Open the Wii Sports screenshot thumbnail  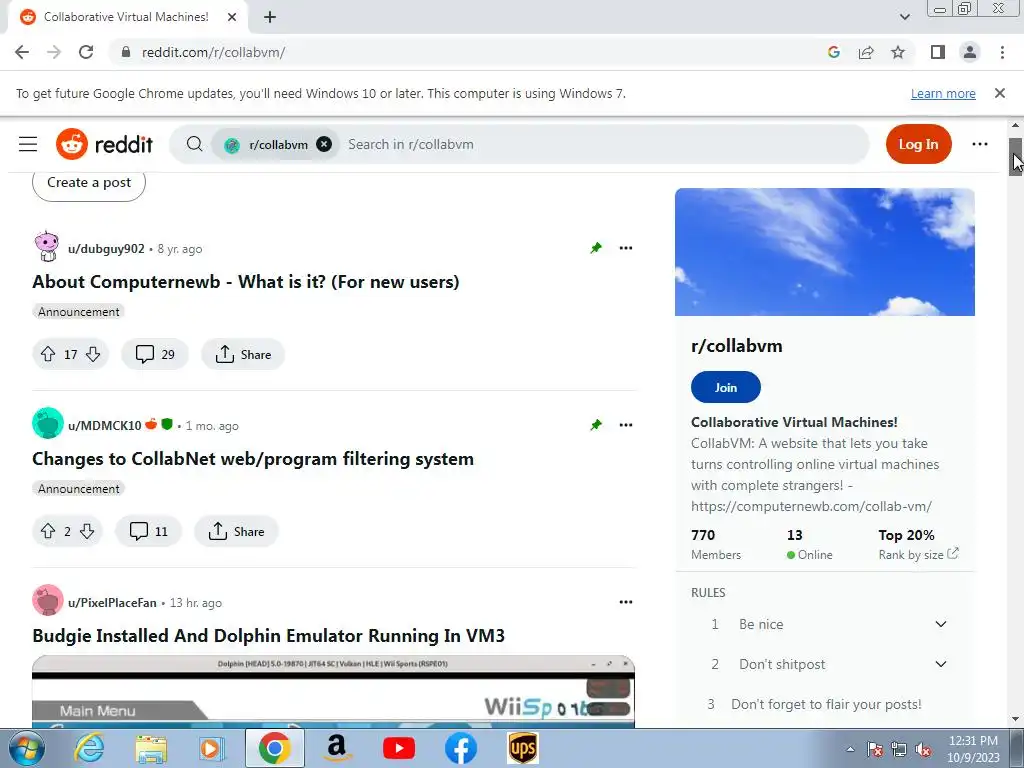(x=333, y=692)
